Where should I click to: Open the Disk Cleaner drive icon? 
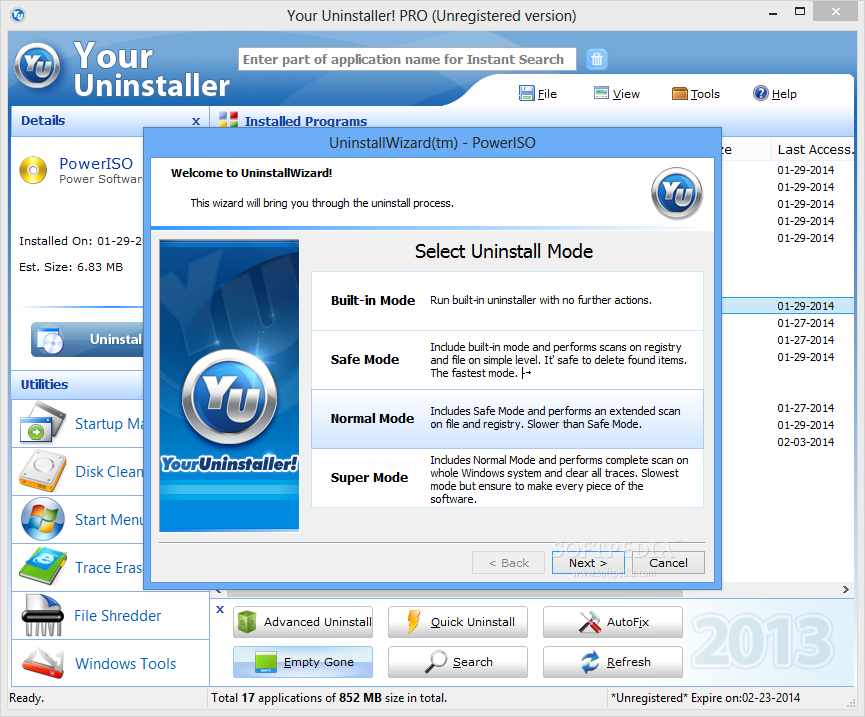pyautogui.click(x=42, y=472)
